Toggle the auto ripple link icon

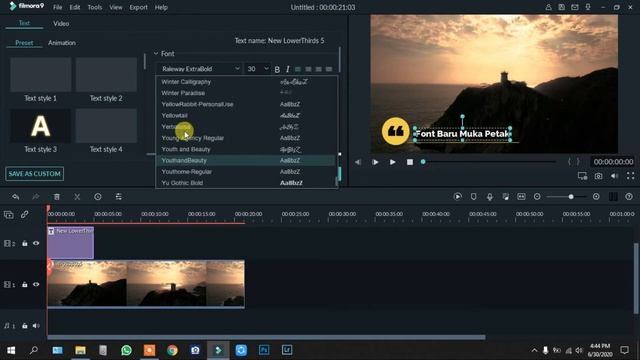coord(24,214)
